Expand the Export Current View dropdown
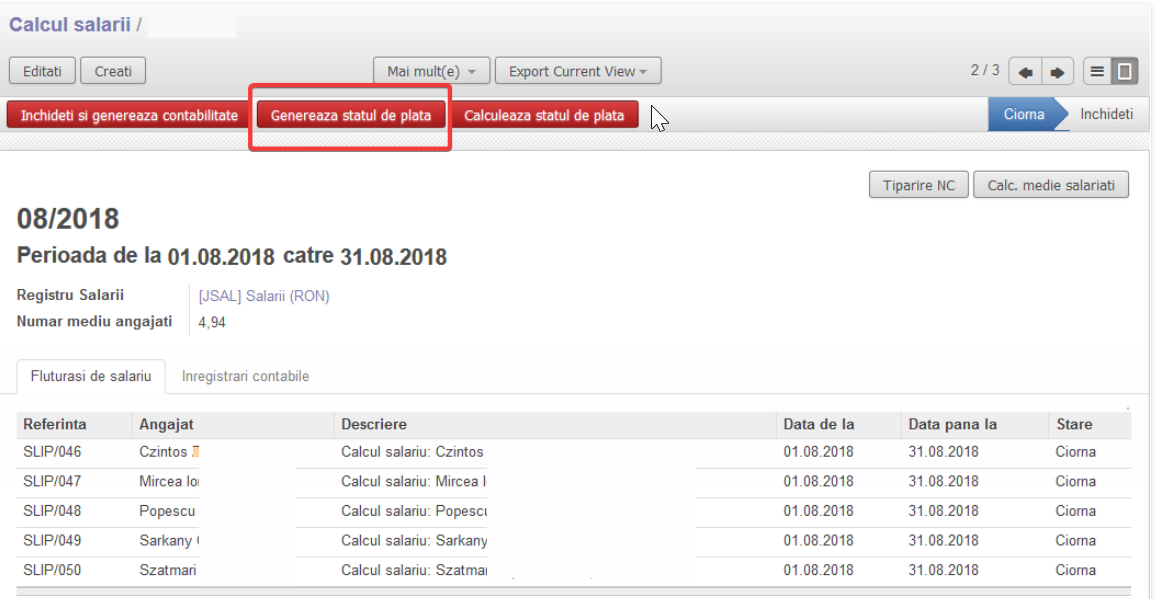Image resolution: width=1161 pixels, height=599 pixels. click(x=577, y=72)
